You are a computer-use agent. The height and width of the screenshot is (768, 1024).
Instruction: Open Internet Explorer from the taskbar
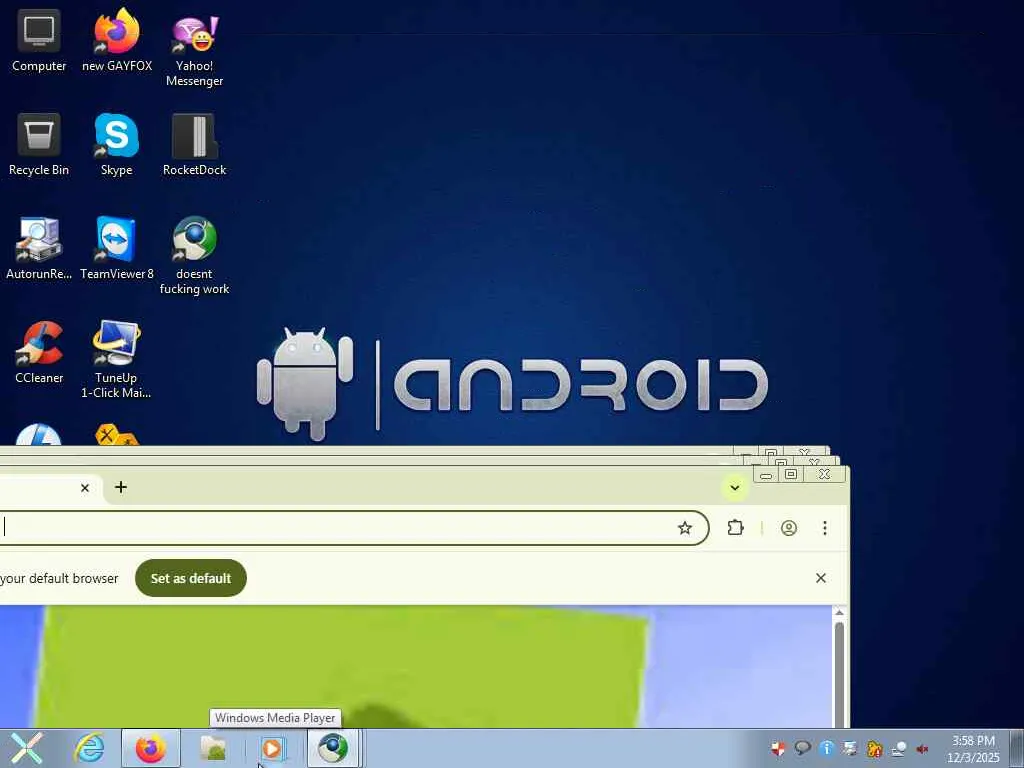[89, 748]
